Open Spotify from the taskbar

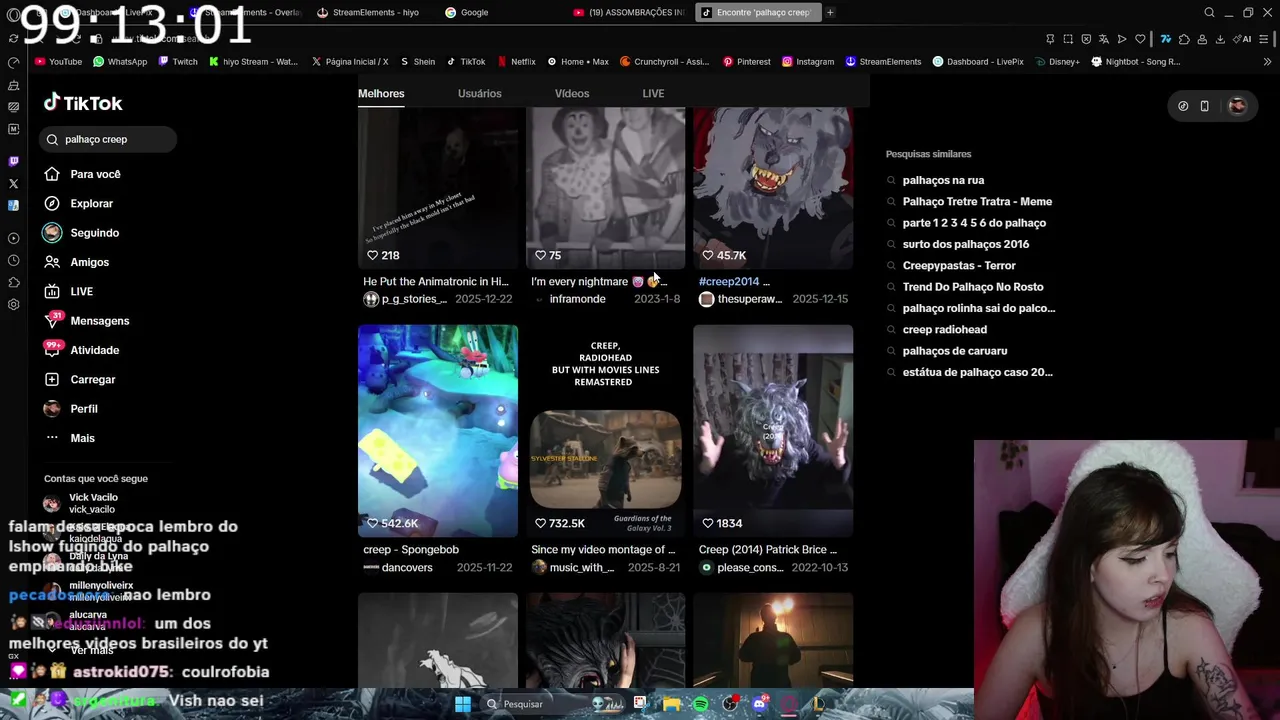701,704
